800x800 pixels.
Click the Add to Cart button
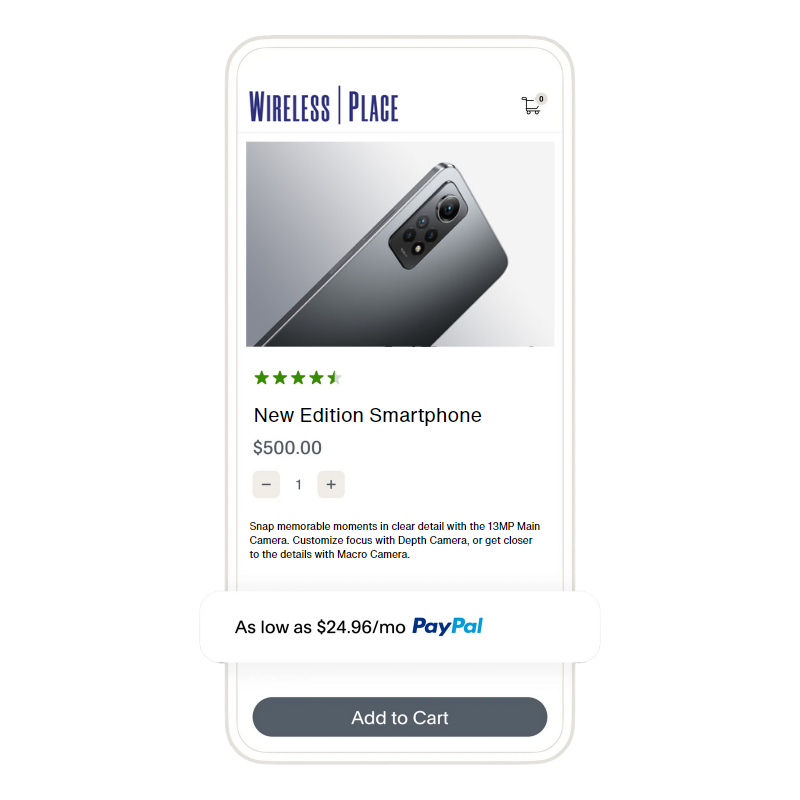[400, 717]
